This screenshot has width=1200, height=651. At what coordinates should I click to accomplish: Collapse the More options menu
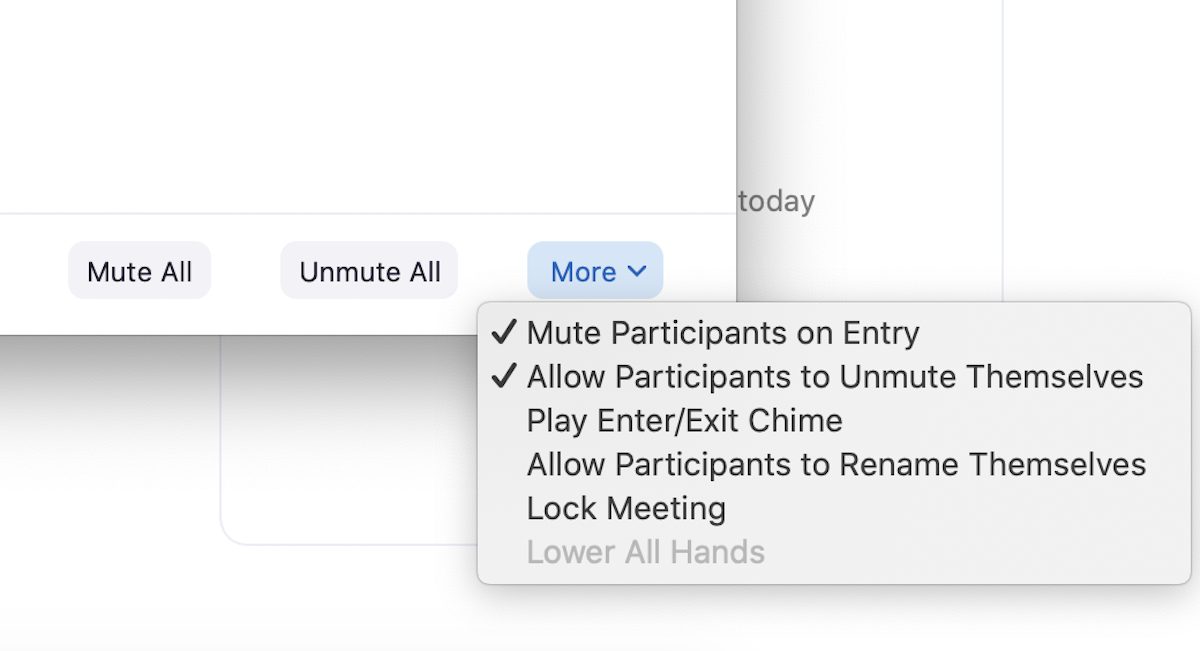(x=595, y=271)
